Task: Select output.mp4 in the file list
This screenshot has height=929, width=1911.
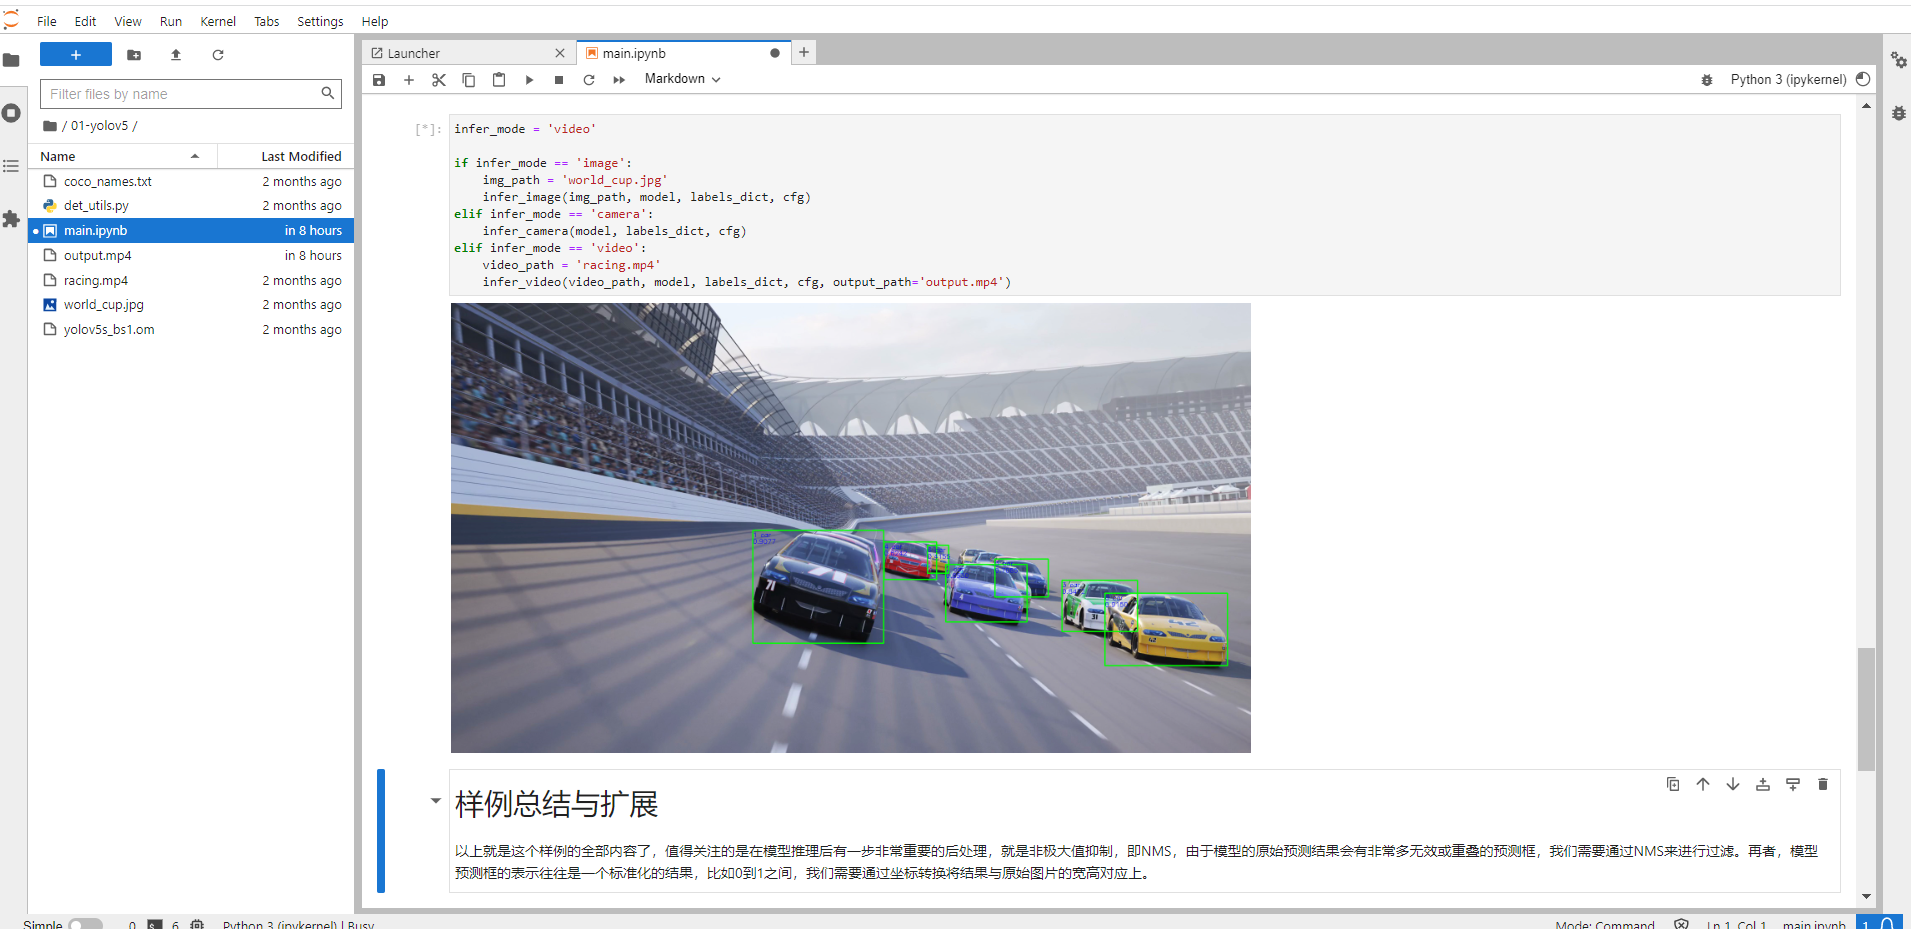Action: [x=191, y=255]
